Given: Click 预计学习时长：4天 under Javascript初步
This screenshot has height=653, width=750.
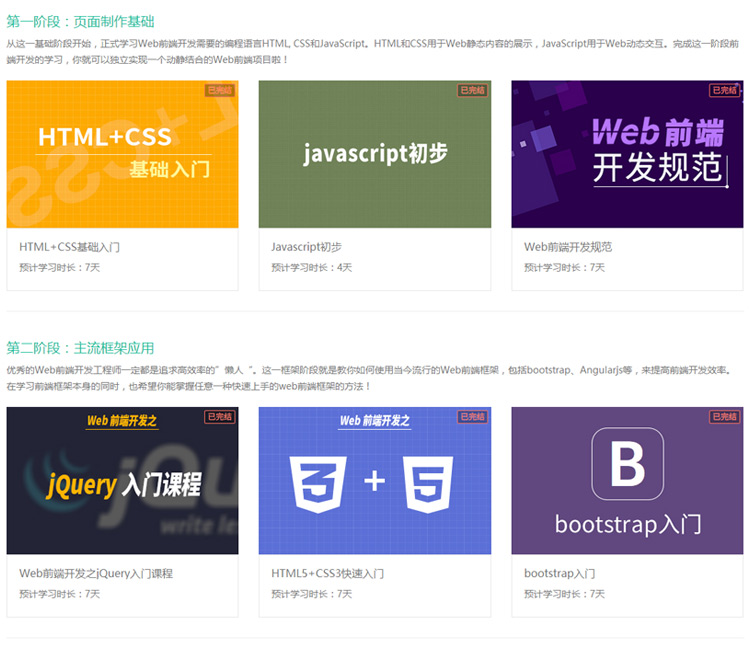Looking at the screenshot, I should (311, 267).
